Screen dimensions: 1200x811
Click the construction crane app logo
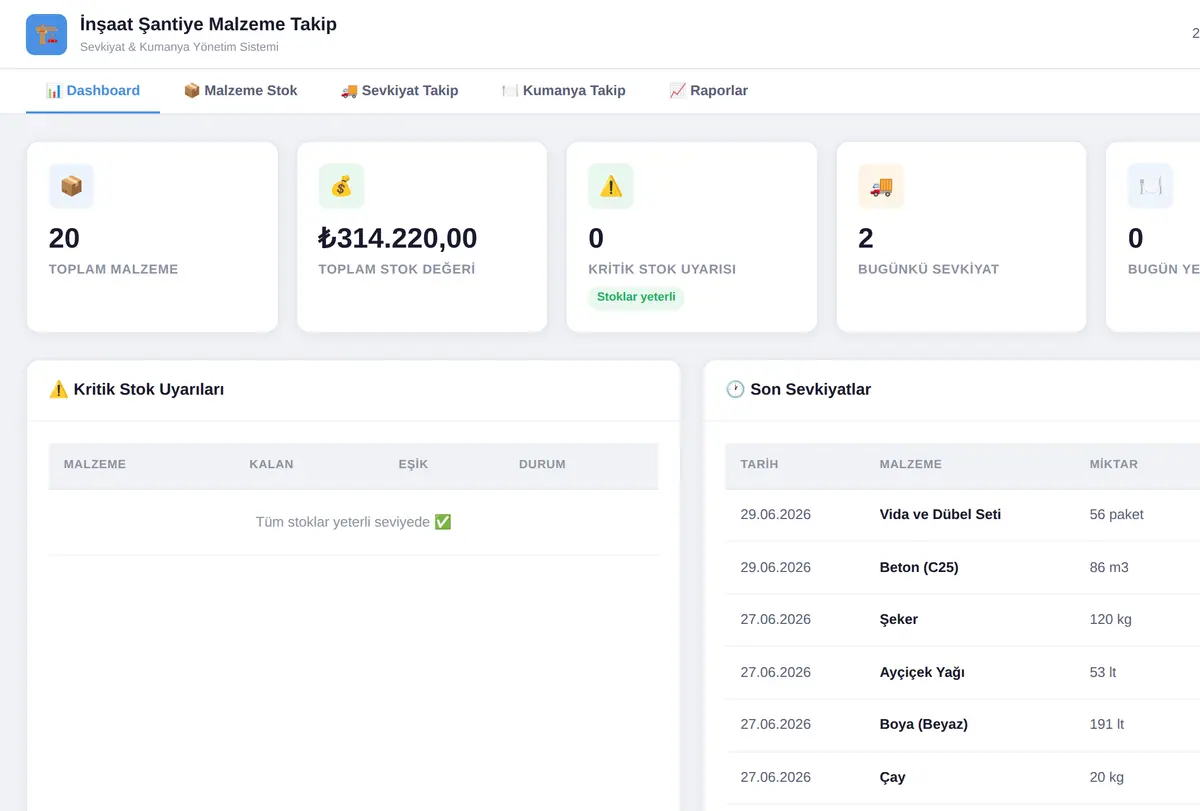tap(46, 34)
